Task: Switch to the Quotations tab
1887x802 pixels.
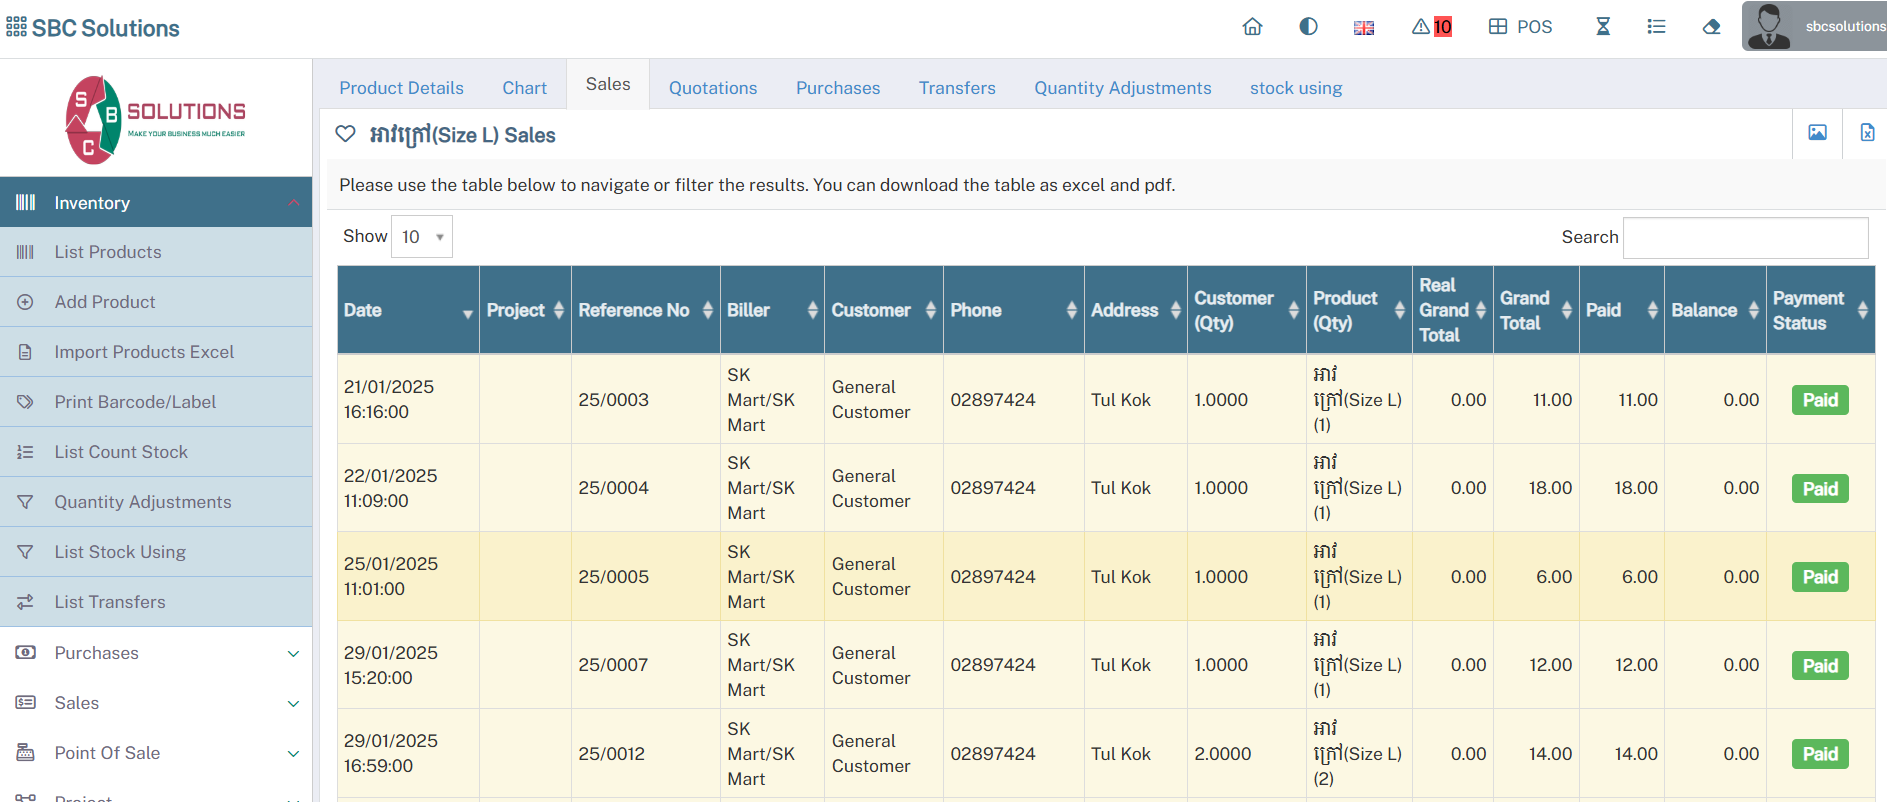Action: click(712, 88)
